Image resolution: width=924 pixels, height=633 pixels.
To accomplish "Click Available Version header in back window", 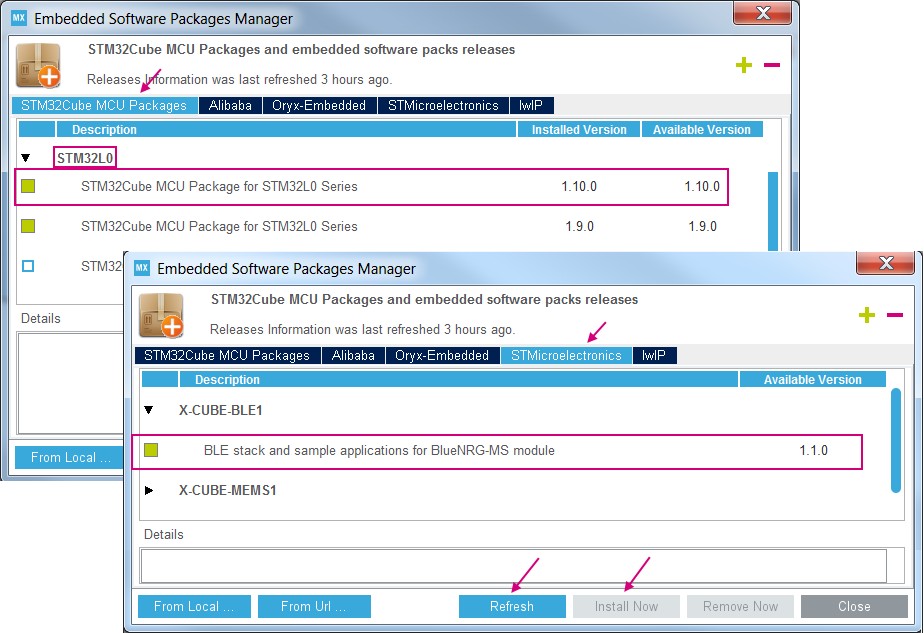I will click(x=702, y=130).
